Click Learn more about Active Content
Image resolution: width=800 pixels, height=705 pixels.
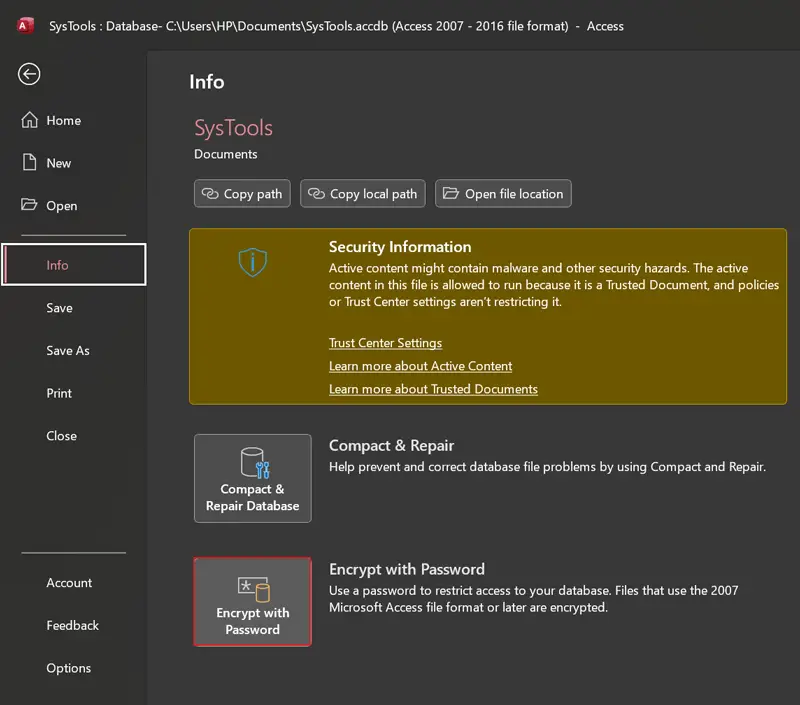pos(420,366)
